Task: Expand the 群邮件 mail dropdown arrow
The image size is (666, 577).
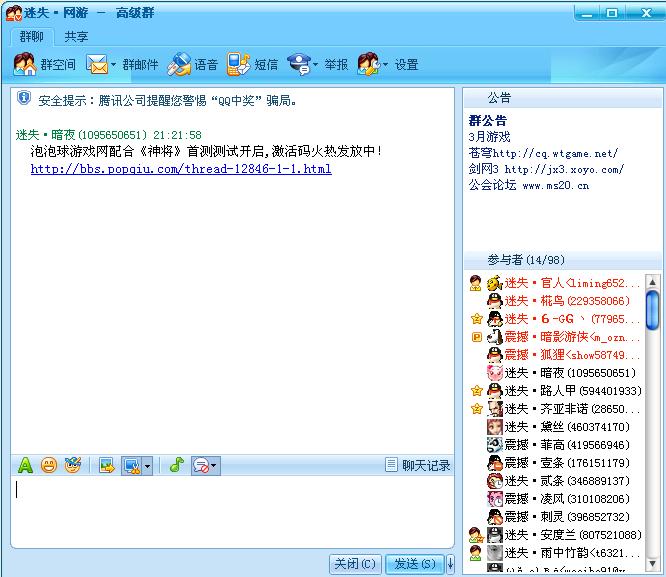Action: click(x=114, y=65)
